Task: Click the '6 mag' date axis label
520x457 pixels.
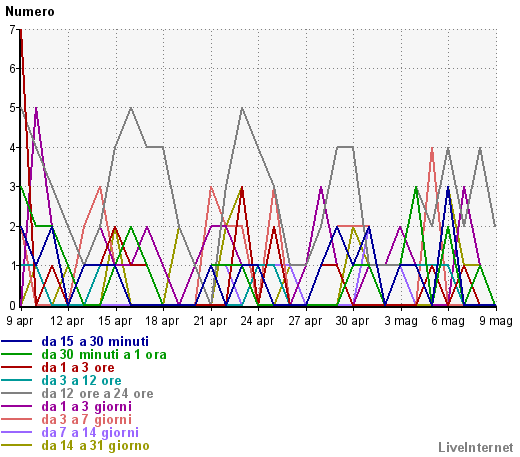Action: (x=448, y=321)
